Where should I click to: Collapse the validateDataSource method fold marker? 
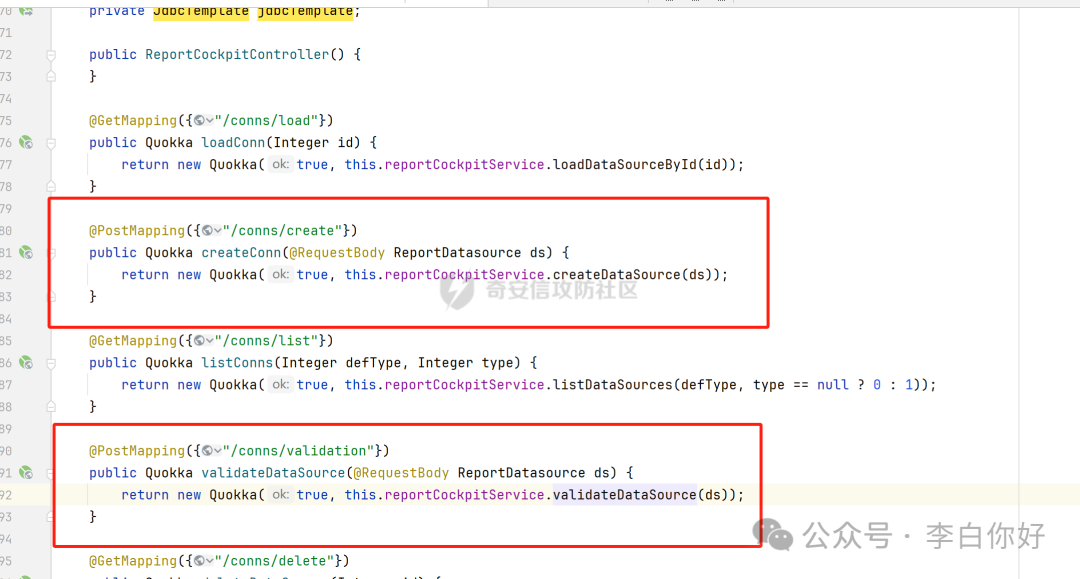click(51, 473)
